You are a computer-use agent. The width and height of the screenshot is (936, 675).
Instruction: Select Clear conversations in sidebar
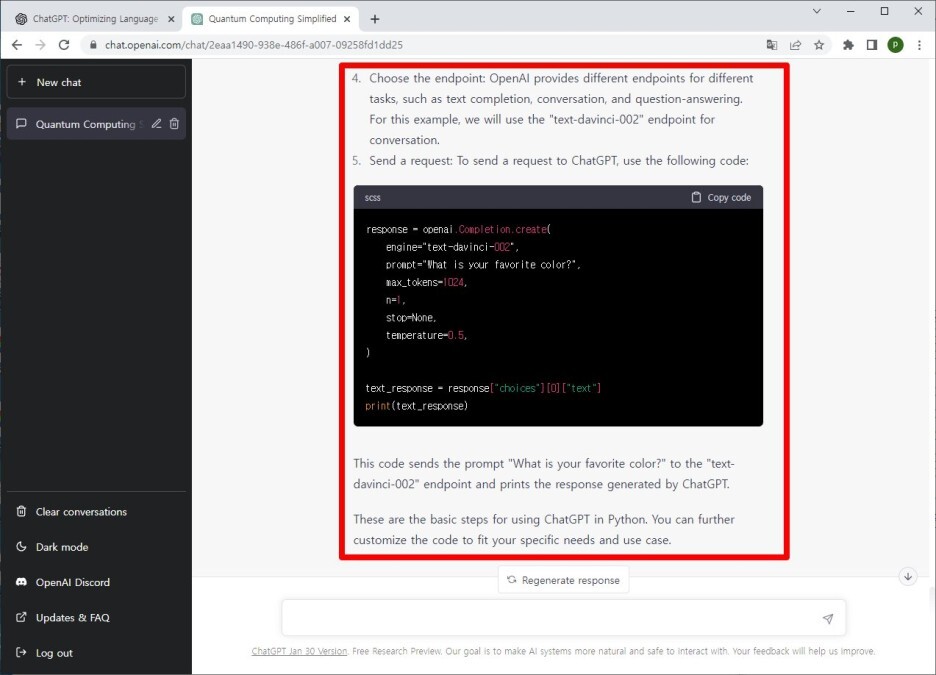[x=96, y=511]
